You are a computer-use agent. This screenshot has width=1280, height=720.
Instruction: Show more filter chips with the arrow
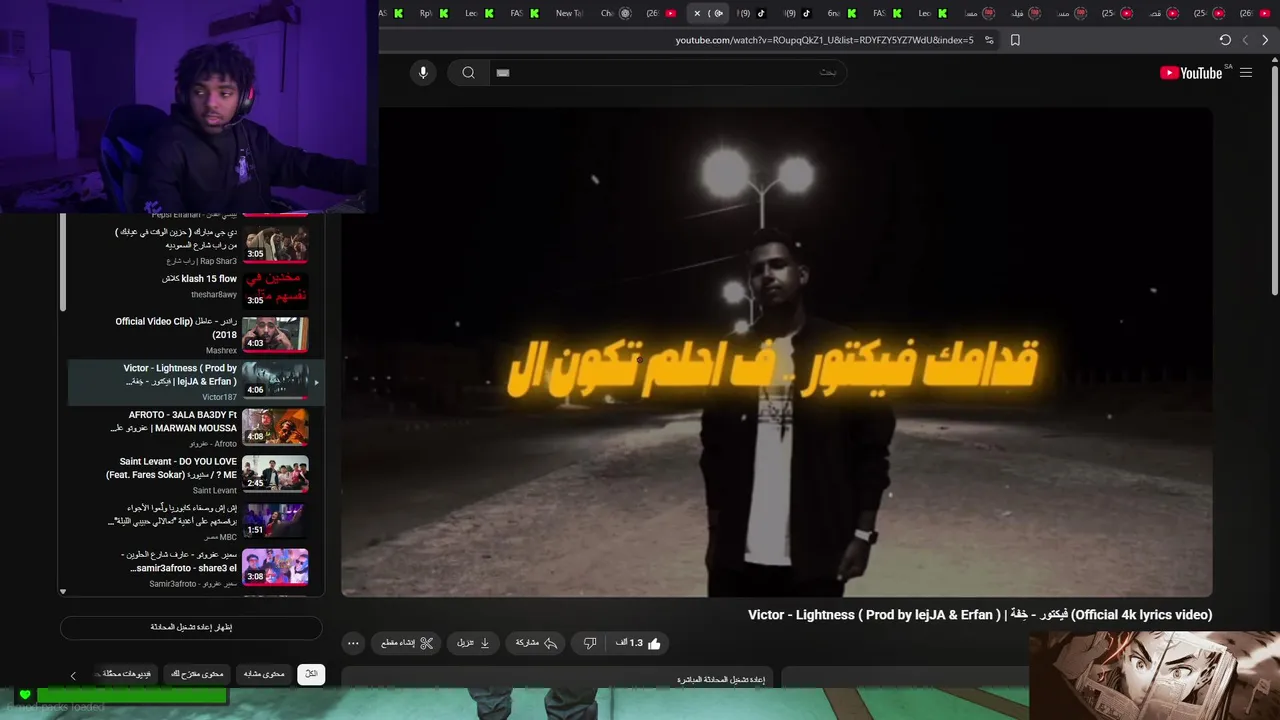(x=73, y=676)
